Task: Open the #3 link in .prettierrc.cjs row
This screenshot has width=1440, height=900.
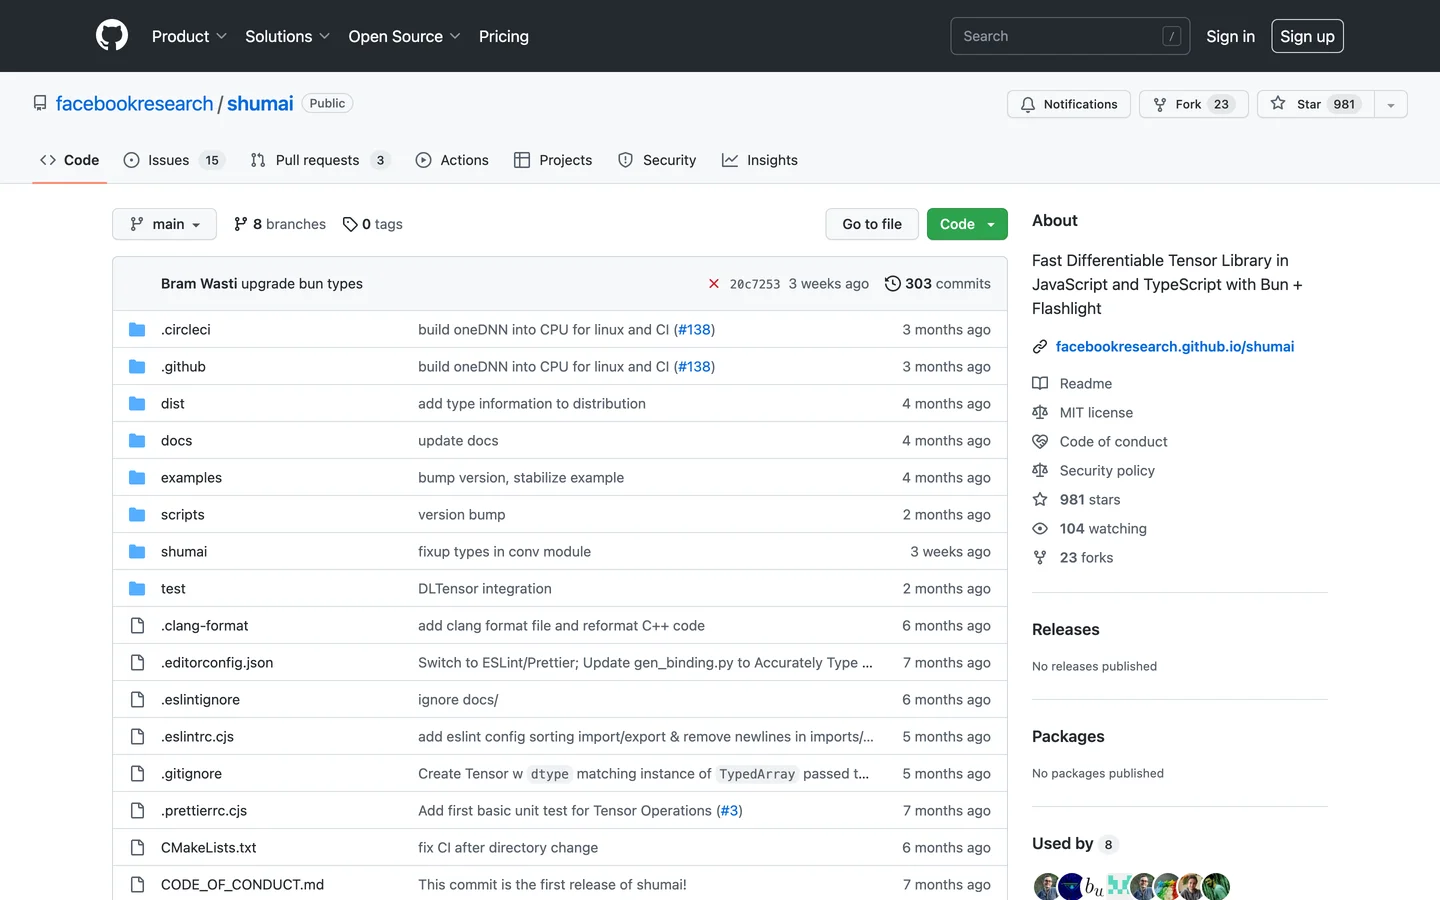Action: [x=730, y=810]
